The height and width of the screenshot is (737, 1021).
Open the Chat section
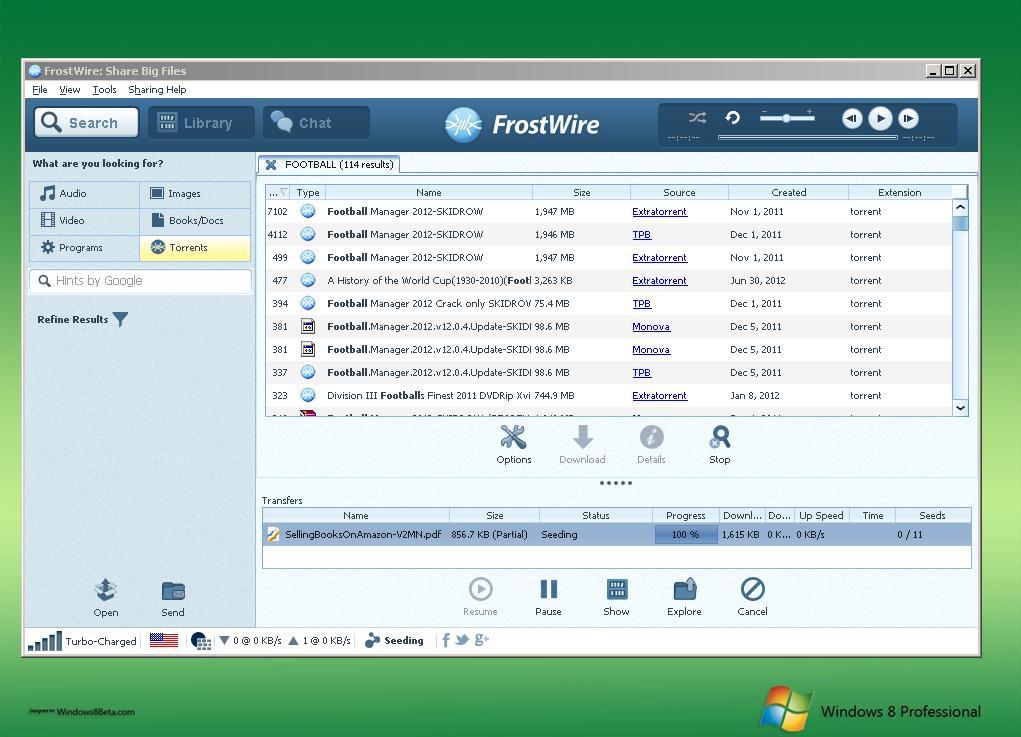point(316,122)
